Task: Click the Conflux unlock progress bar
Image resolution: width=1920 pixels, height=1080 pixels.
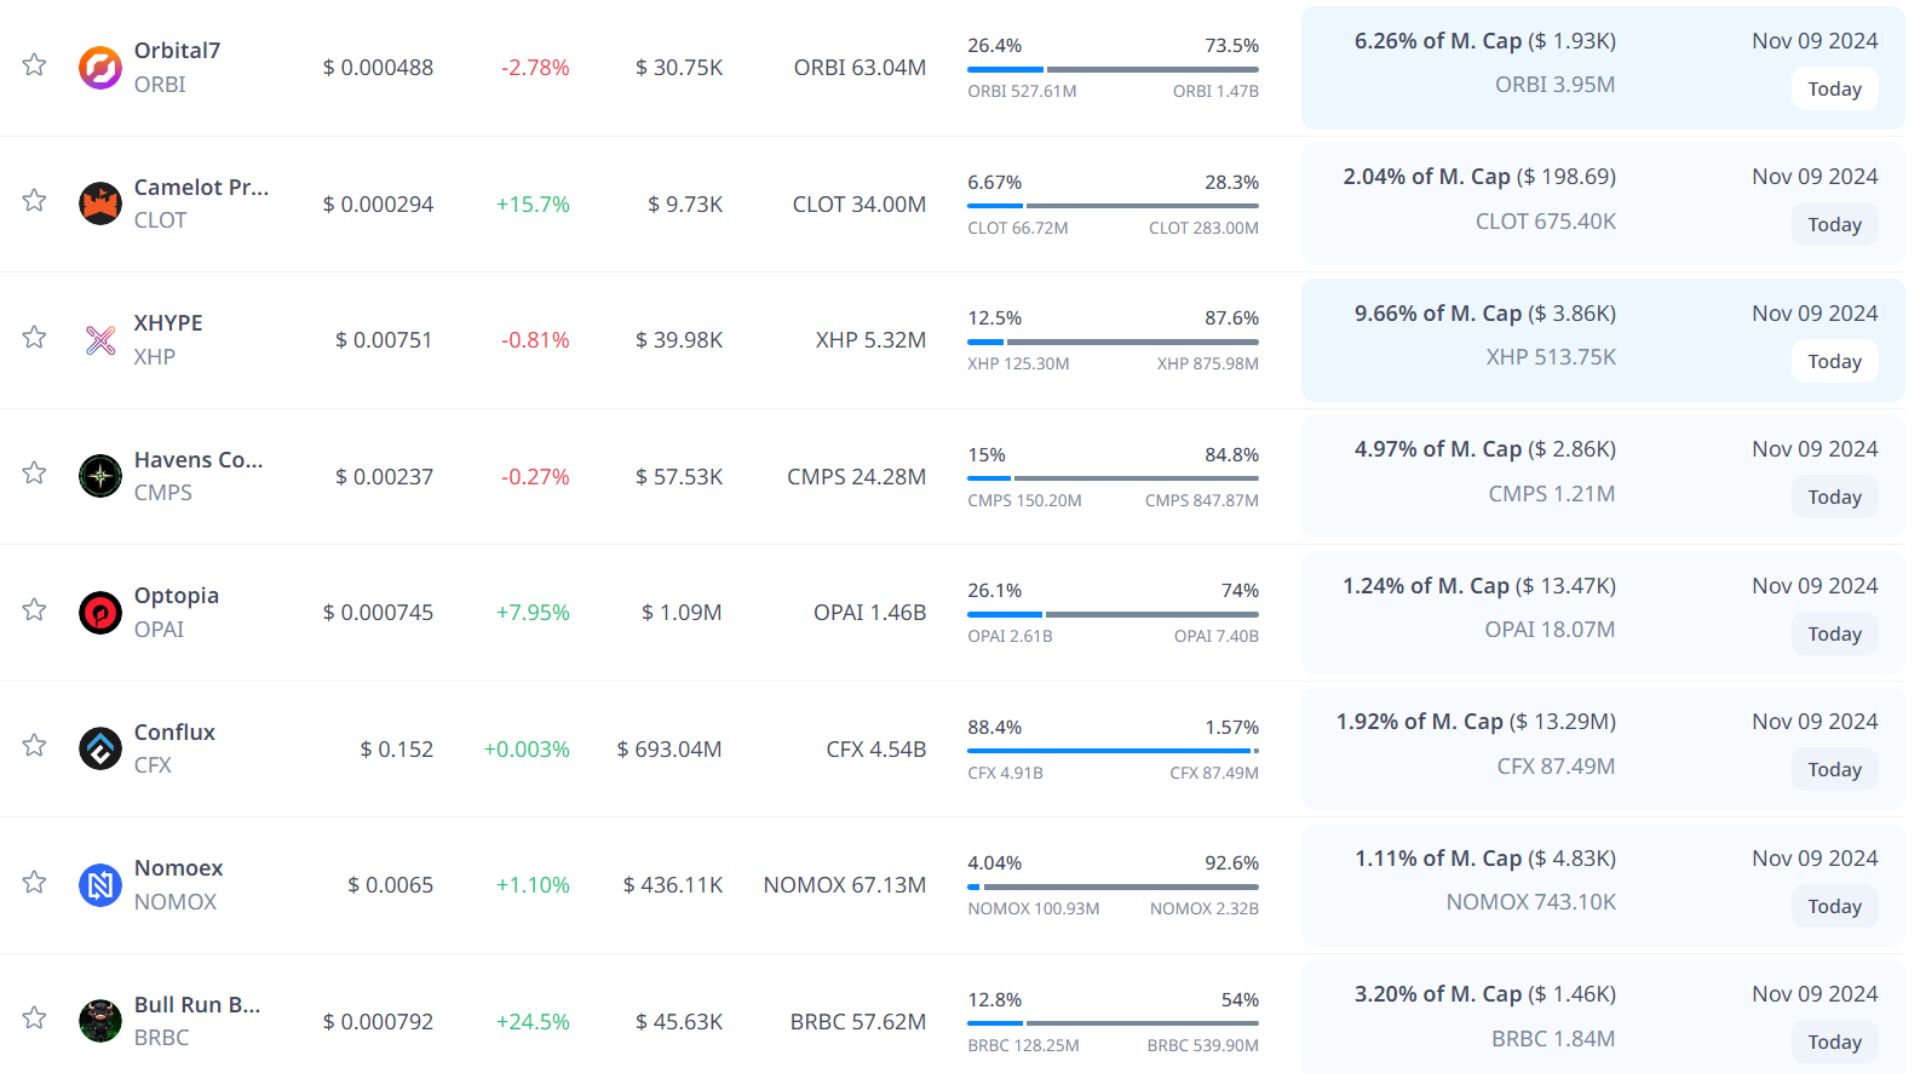Action: [x=1112, y=750]
